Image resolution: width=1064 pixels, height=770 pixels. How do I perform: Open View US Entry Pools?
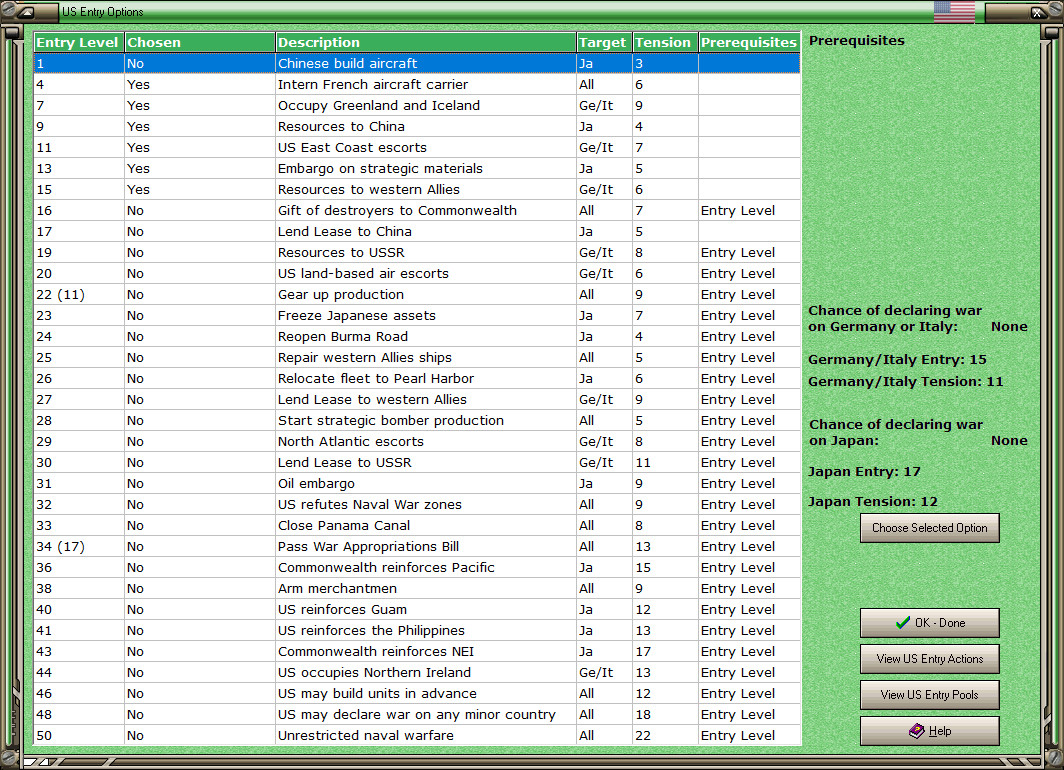[930, 695]
